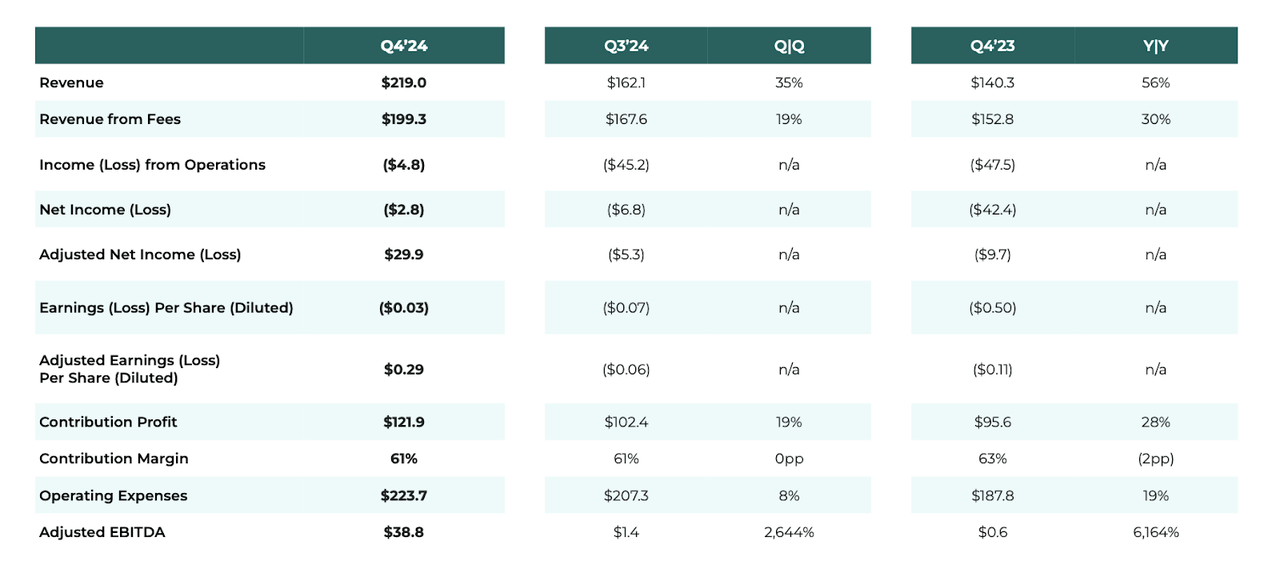Select the Contribution Margin row label

(114, 459)
